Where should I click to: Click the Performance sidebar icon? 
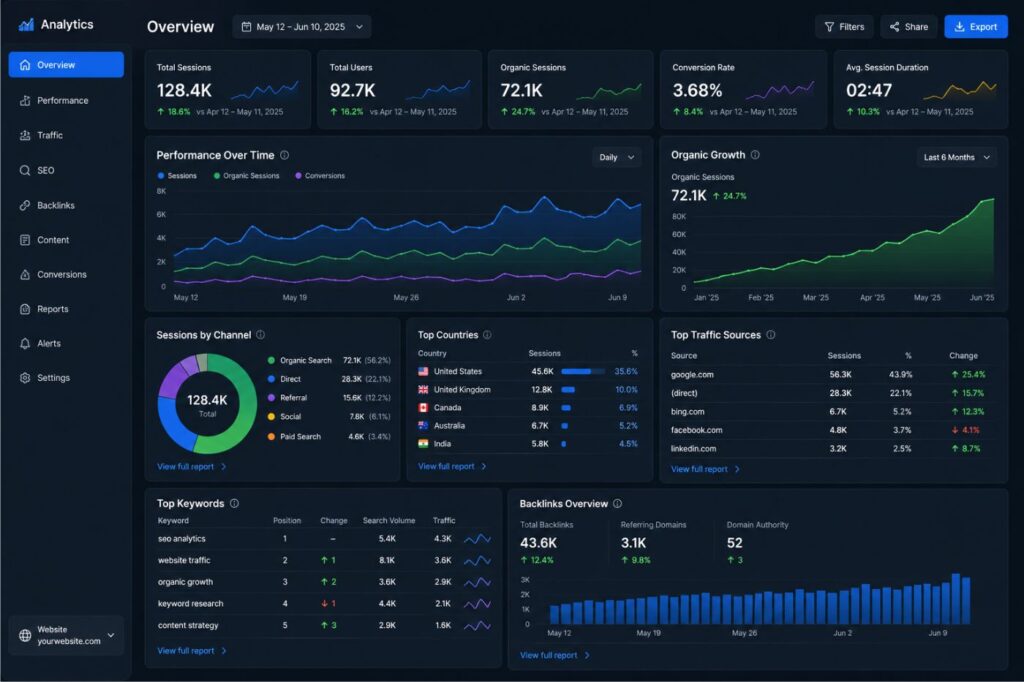[x=25, y=101]
